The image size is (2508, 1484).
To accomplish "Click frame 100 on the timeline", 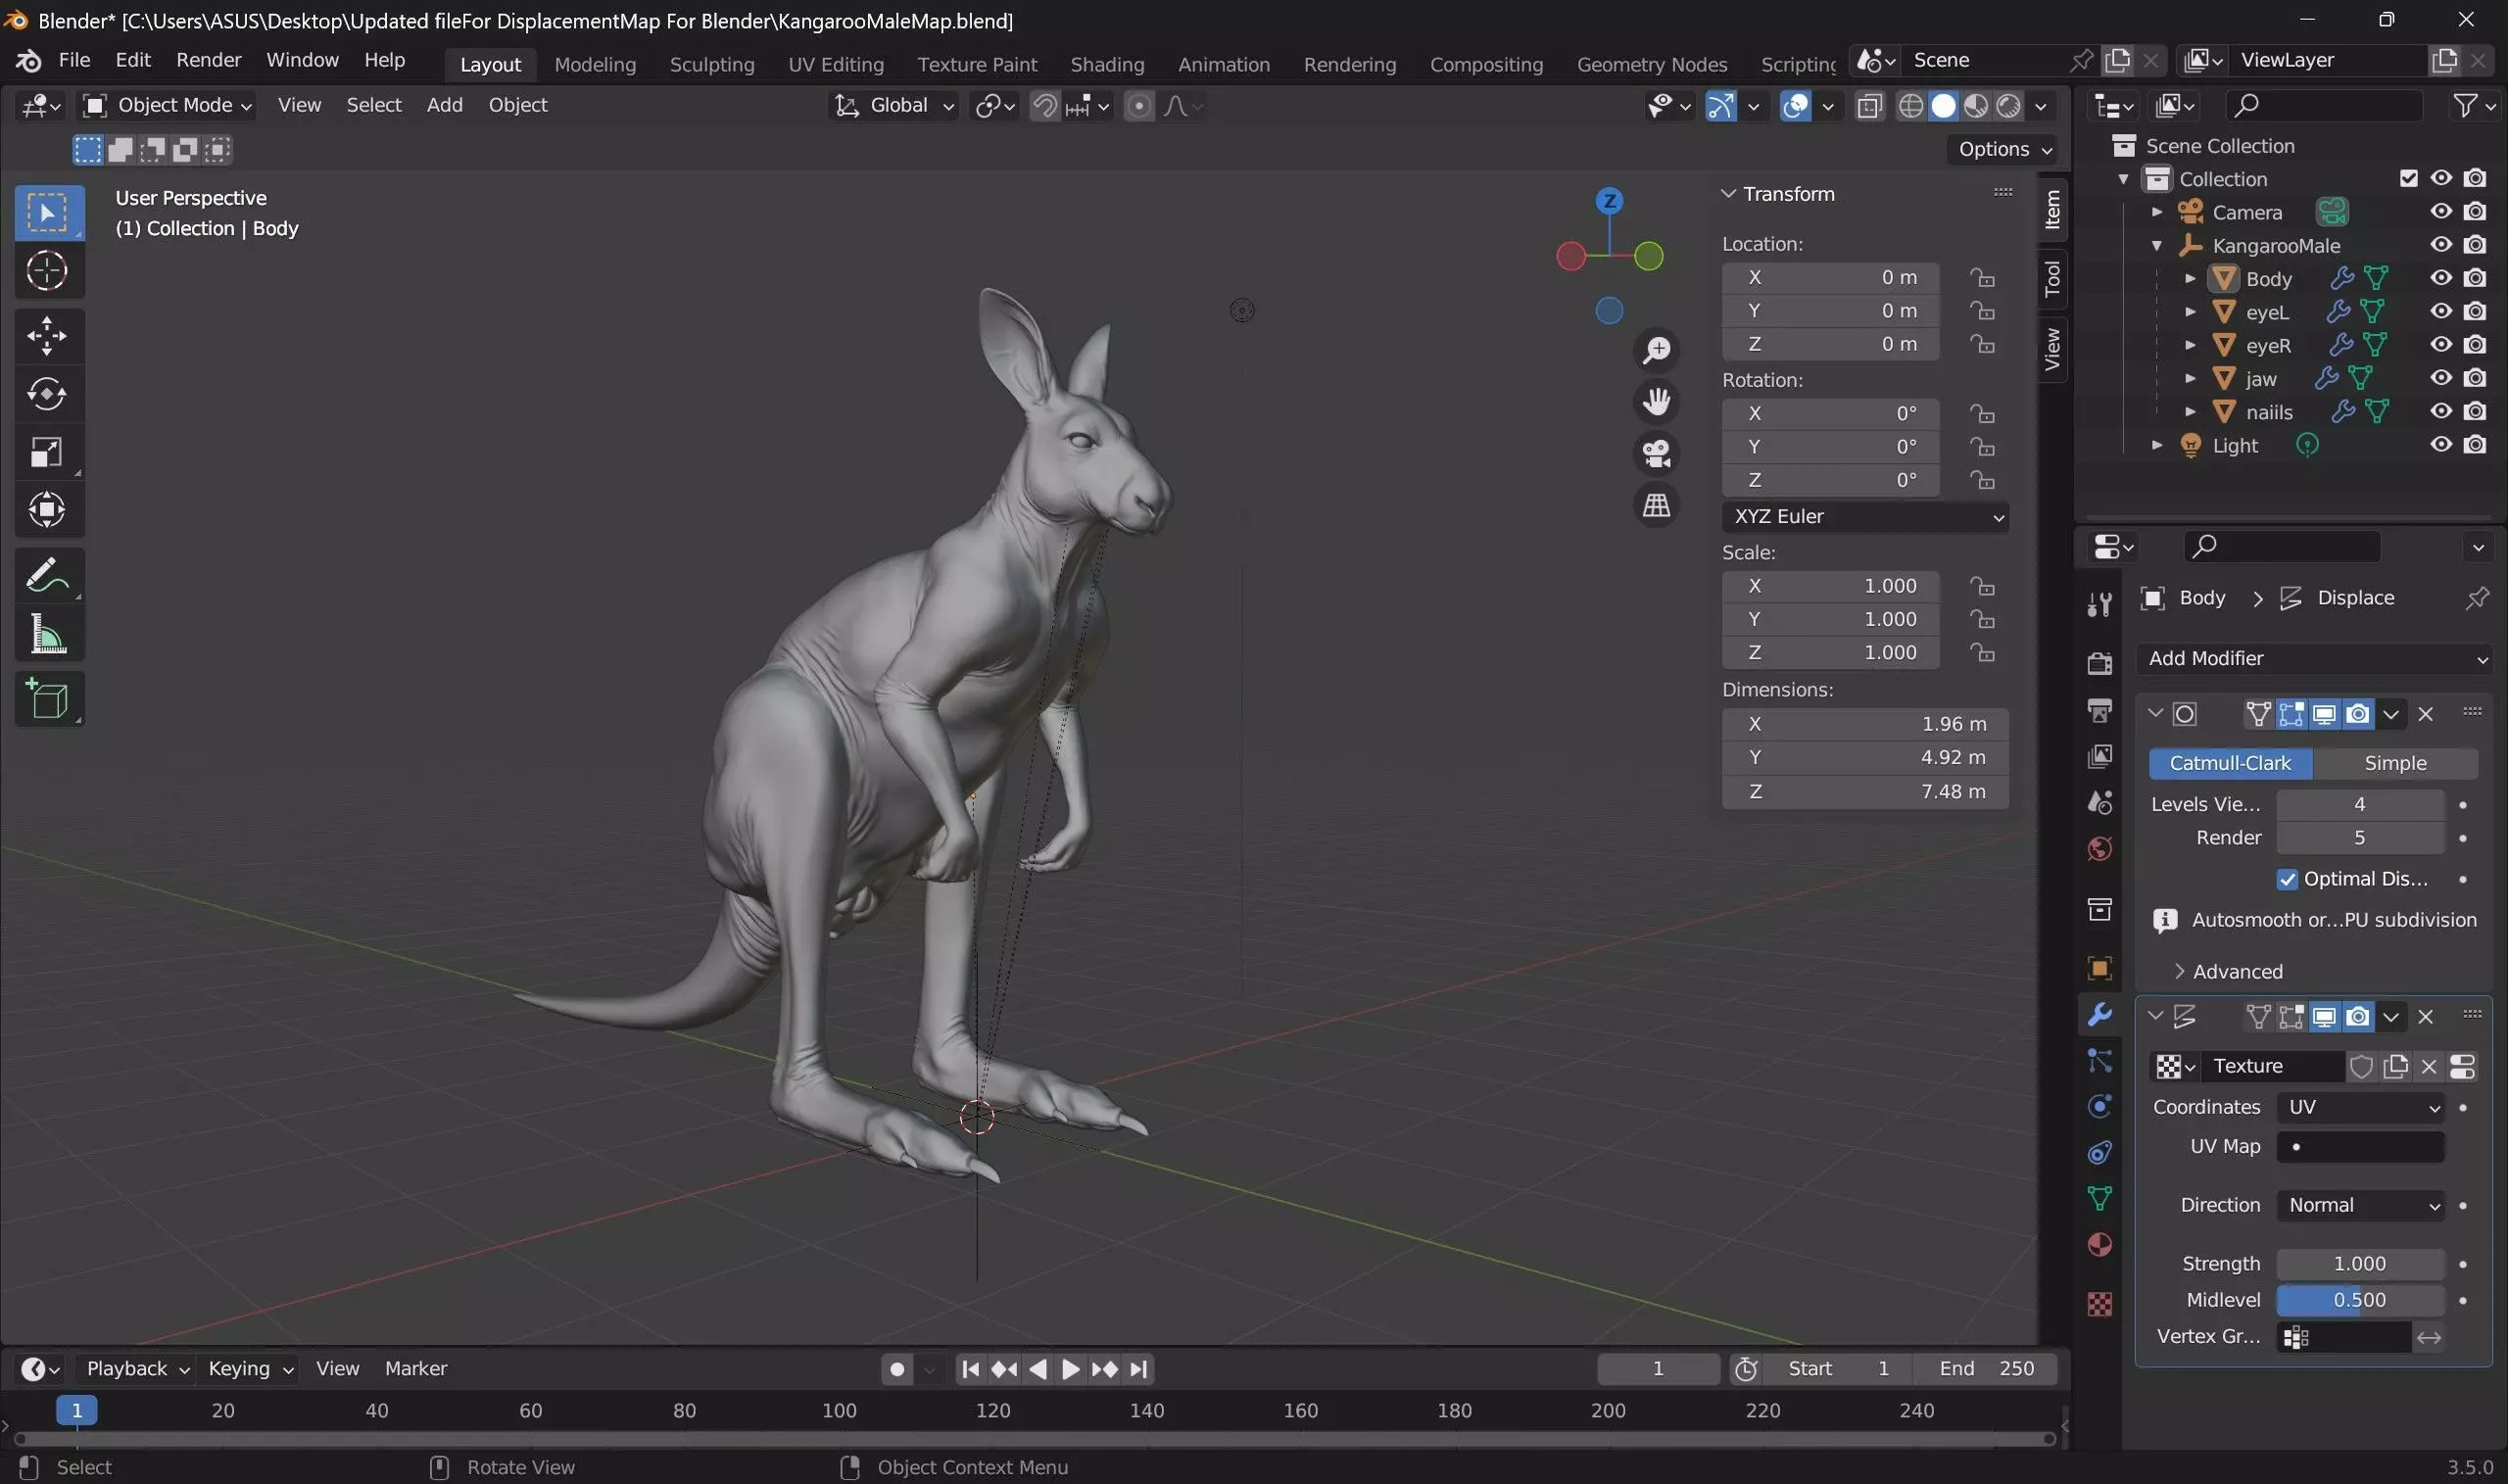I will click(839, 1410).
